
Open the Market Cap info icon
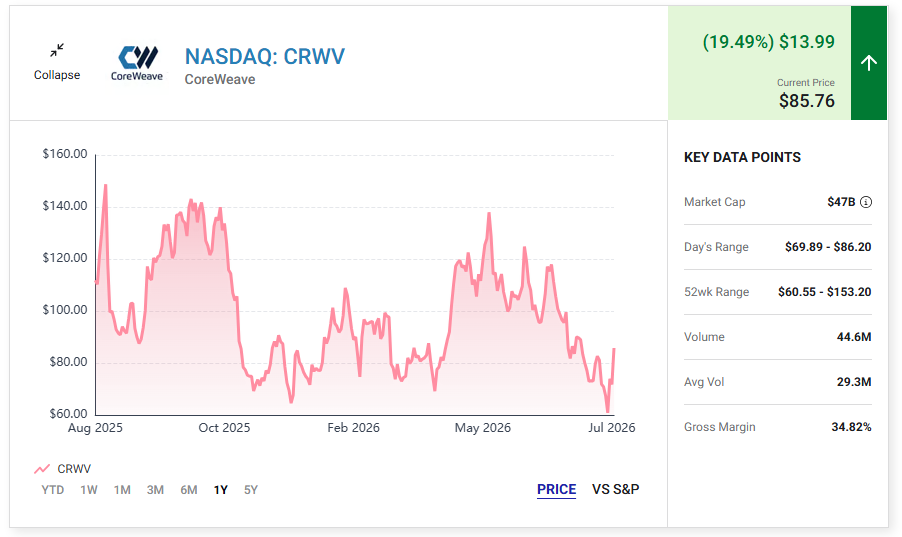pos(866,202)
